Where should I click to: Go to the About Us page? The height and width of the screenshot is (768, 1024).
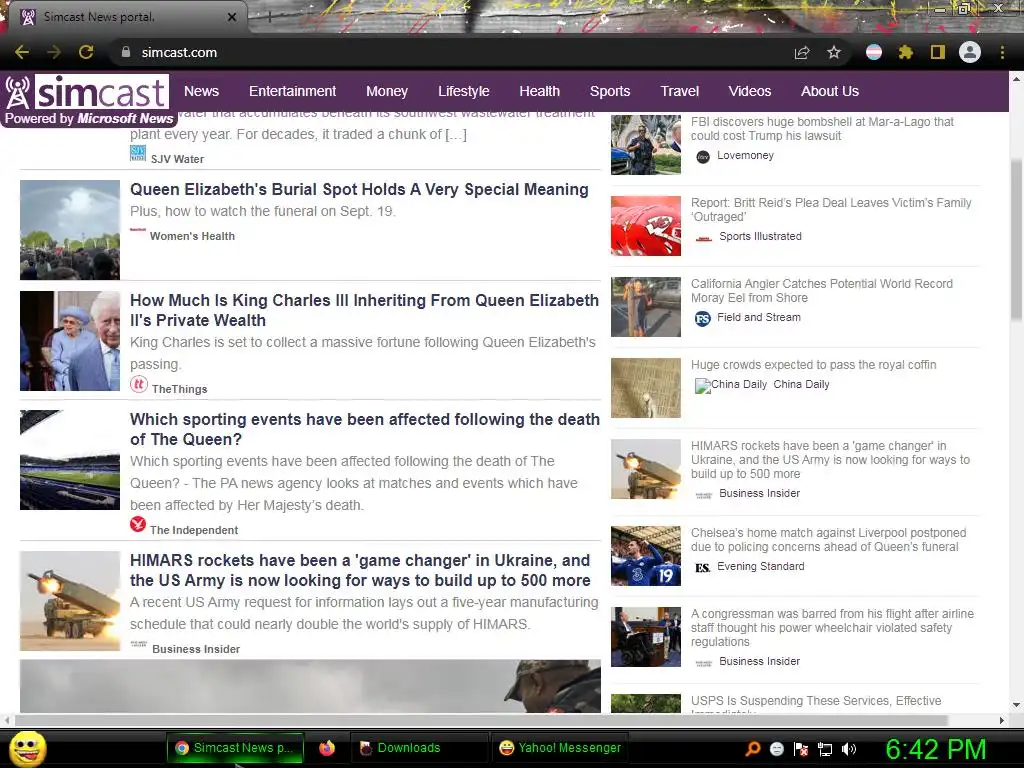829,91
